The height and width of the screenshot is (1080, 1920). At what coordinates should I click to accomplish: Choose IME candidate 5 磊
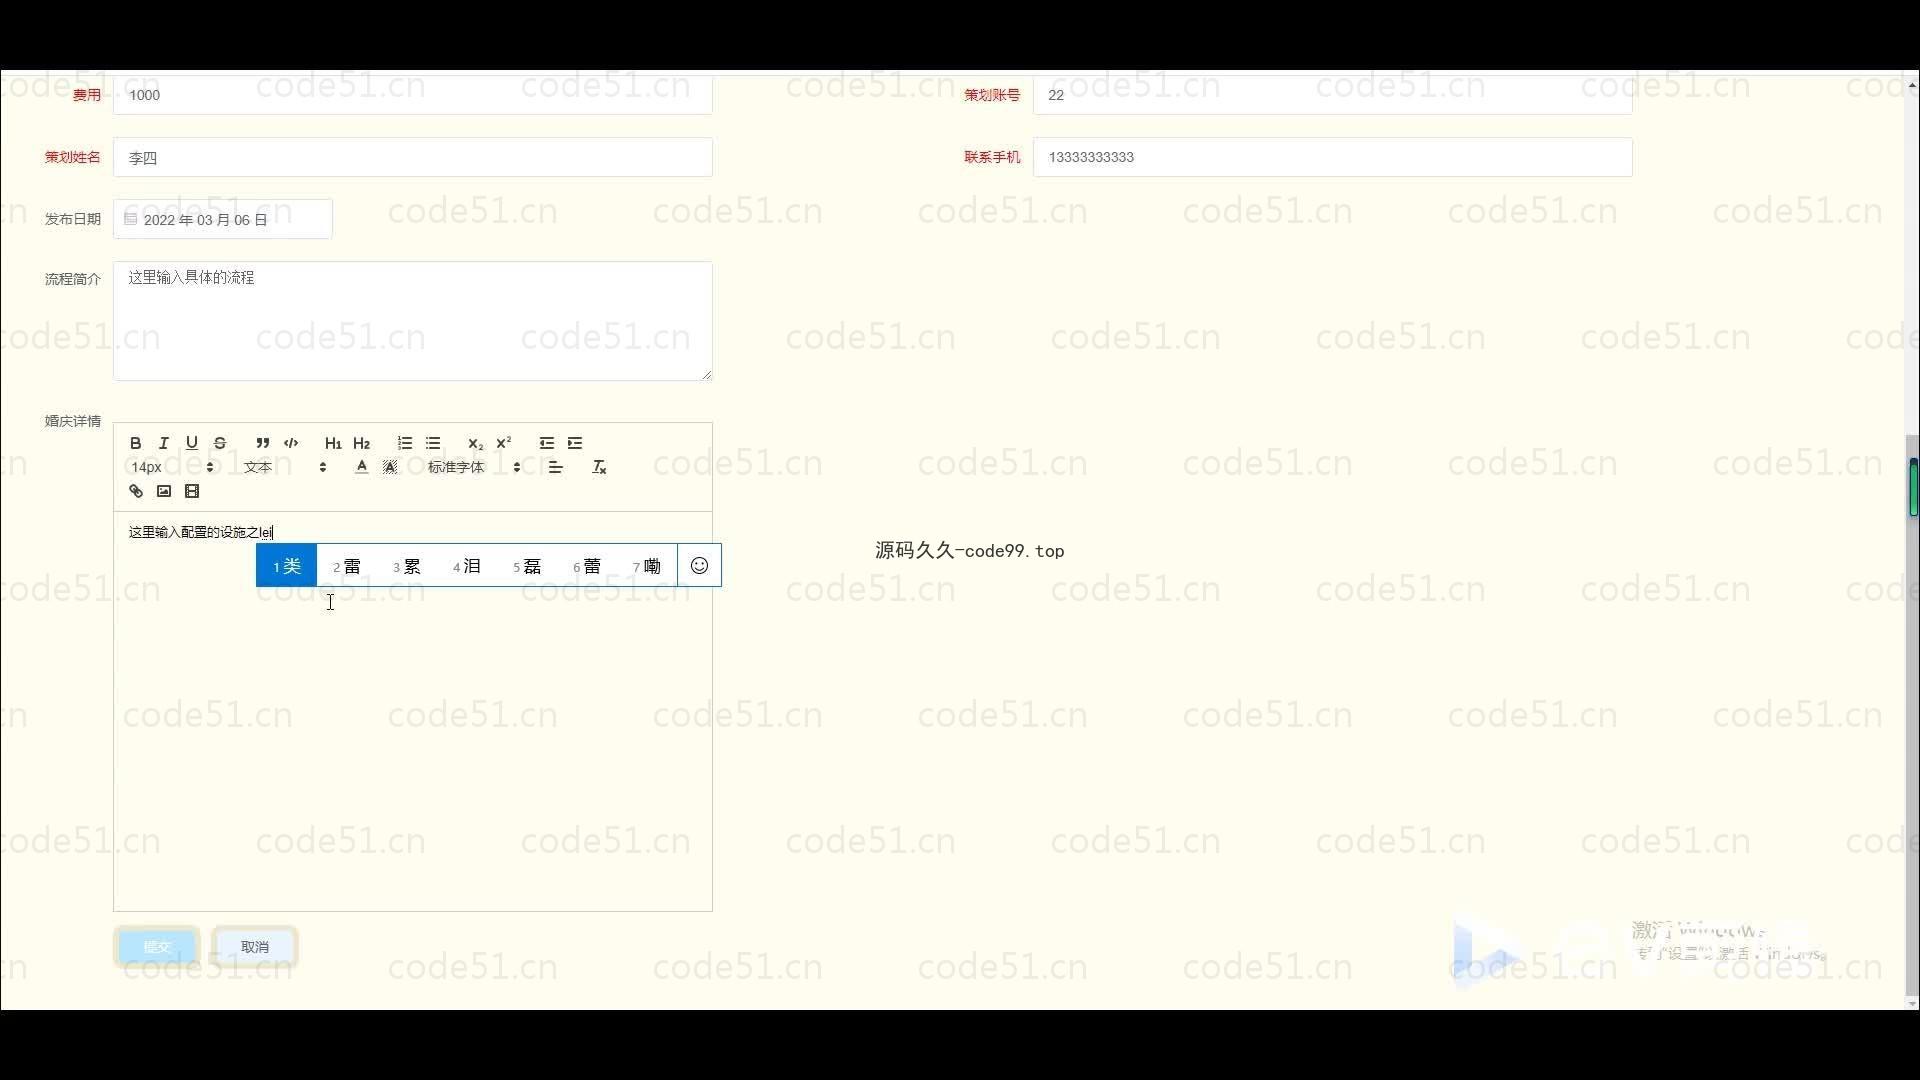[527, 566]
